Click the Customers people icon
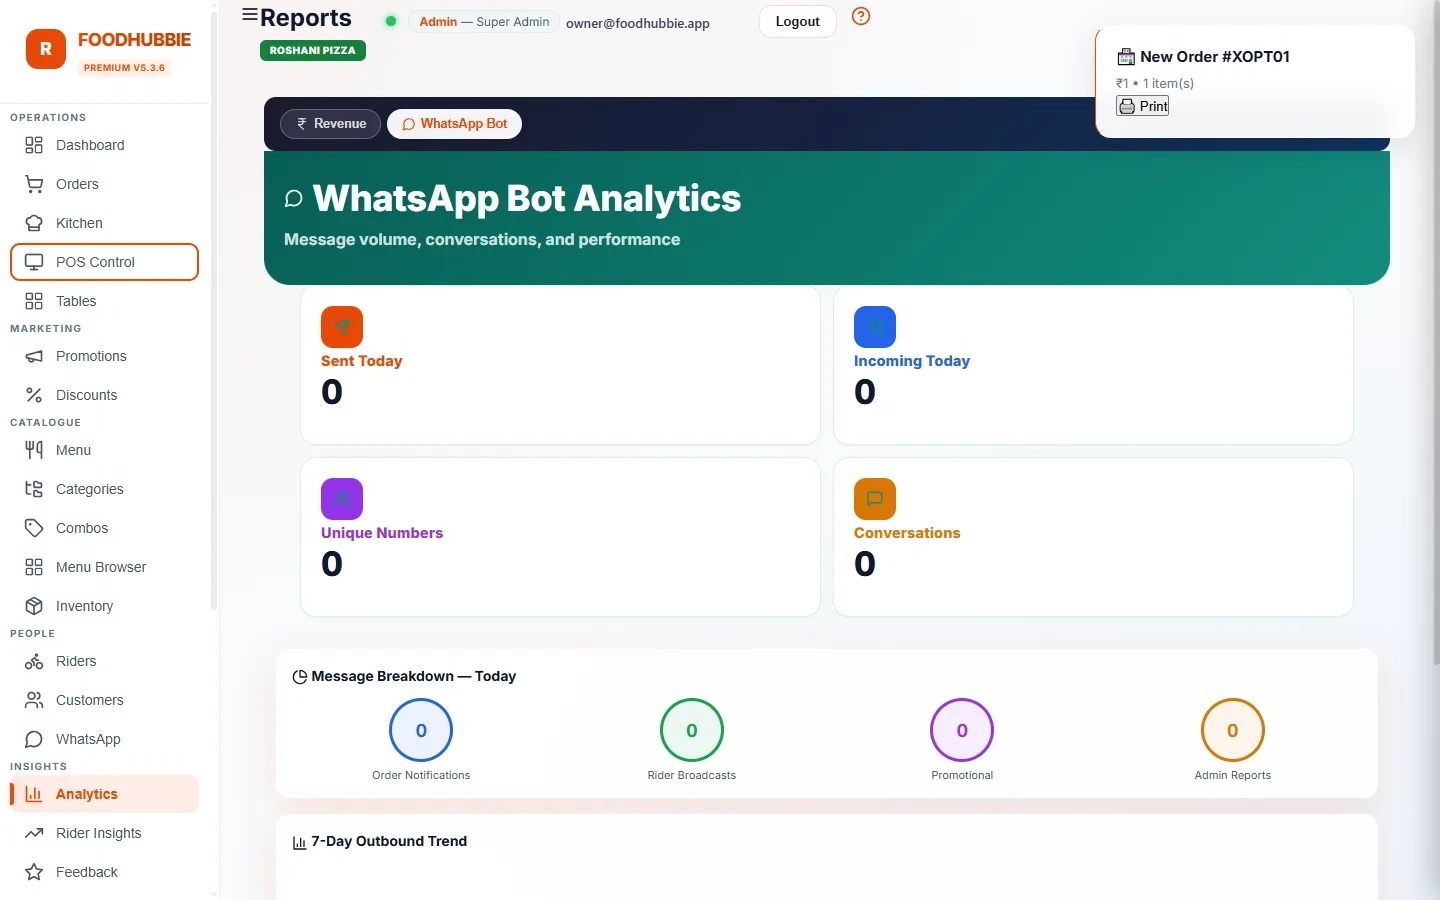Viewport: 1440px width, 900px height. click(x=34, y=700)
